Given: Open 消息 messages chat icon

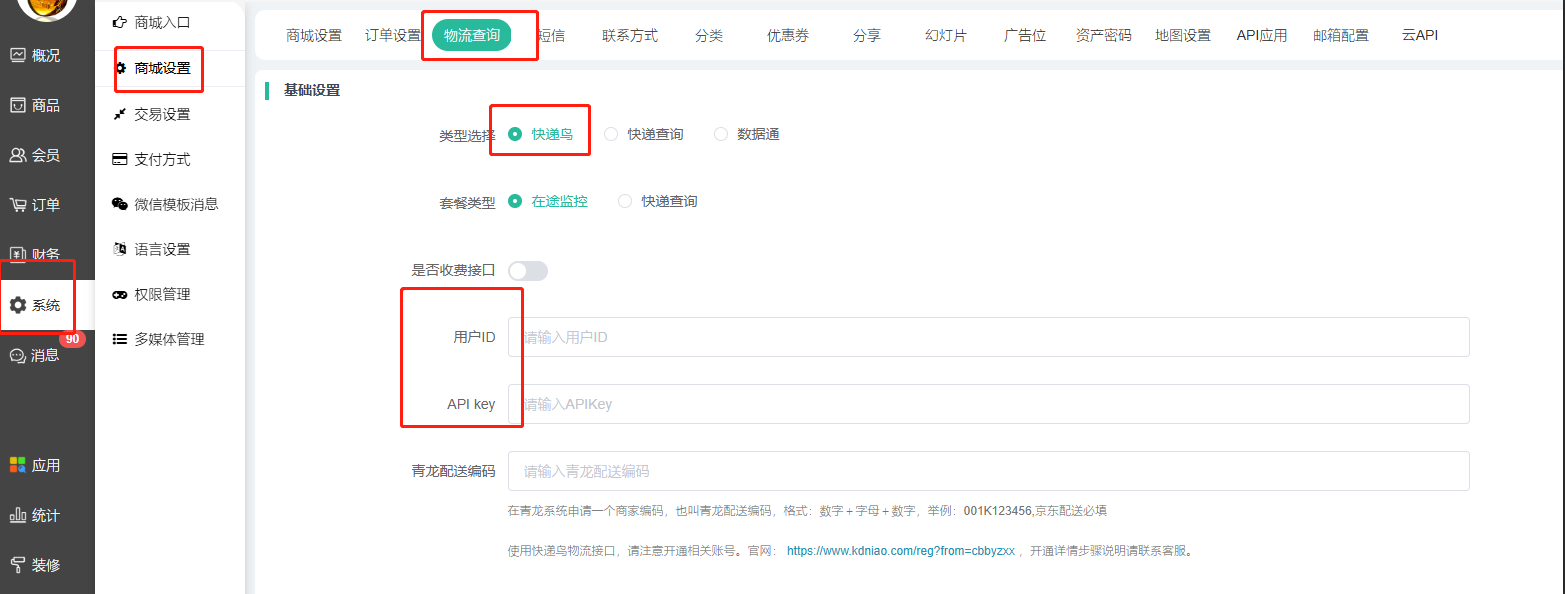Looking at the screenshot, I should (18, 355).
